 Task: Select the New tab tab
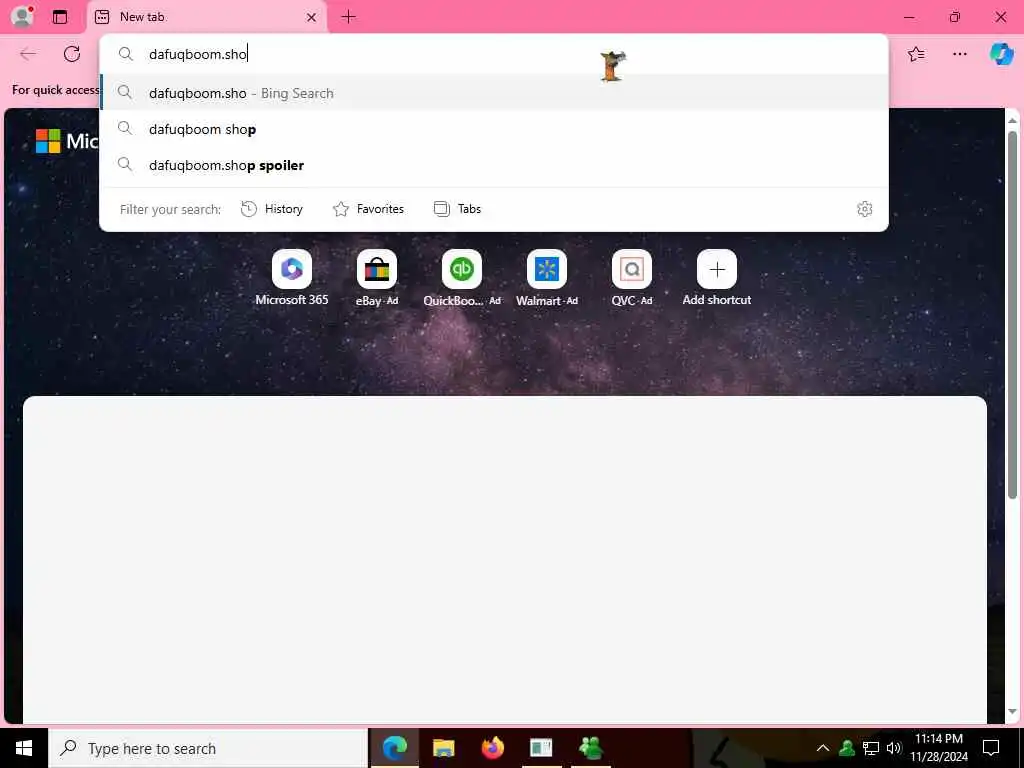click(206, 17)
